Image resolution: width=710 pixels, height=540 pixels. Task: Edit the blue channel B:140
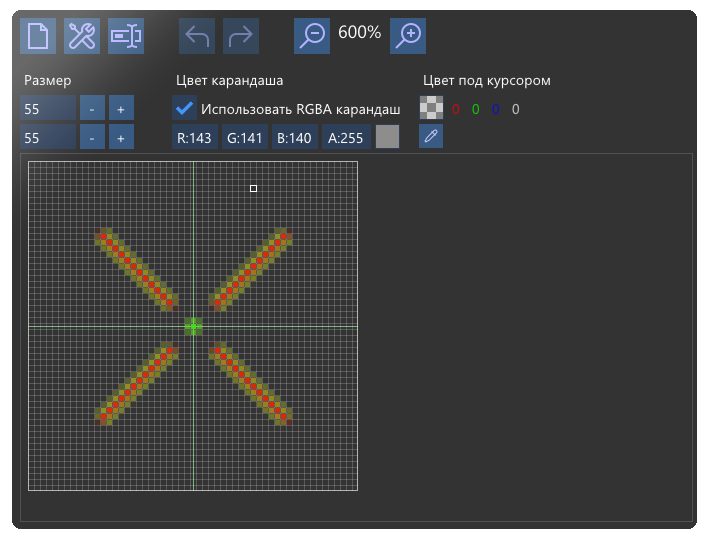point(295,137)
